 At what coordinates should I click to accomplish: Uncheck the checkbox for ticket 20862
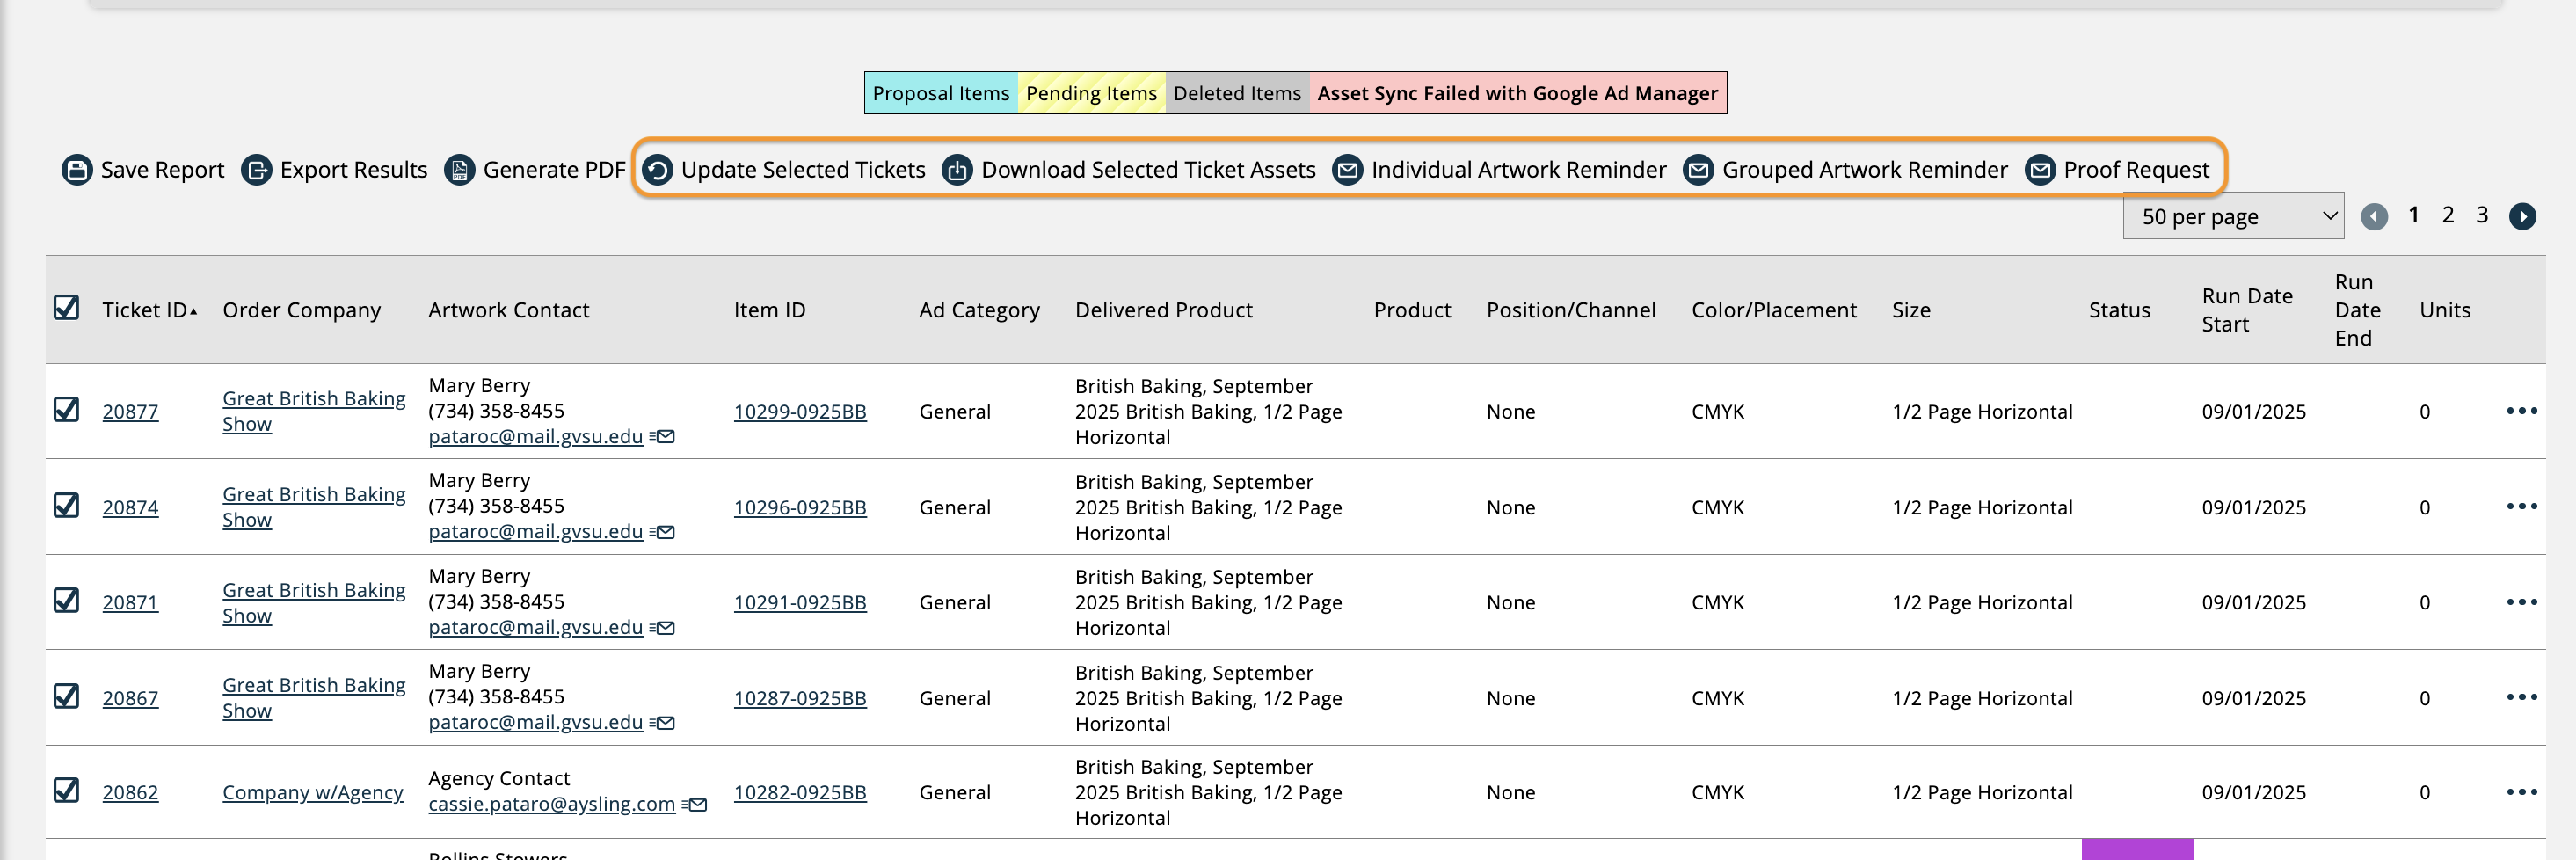[66, 791]
